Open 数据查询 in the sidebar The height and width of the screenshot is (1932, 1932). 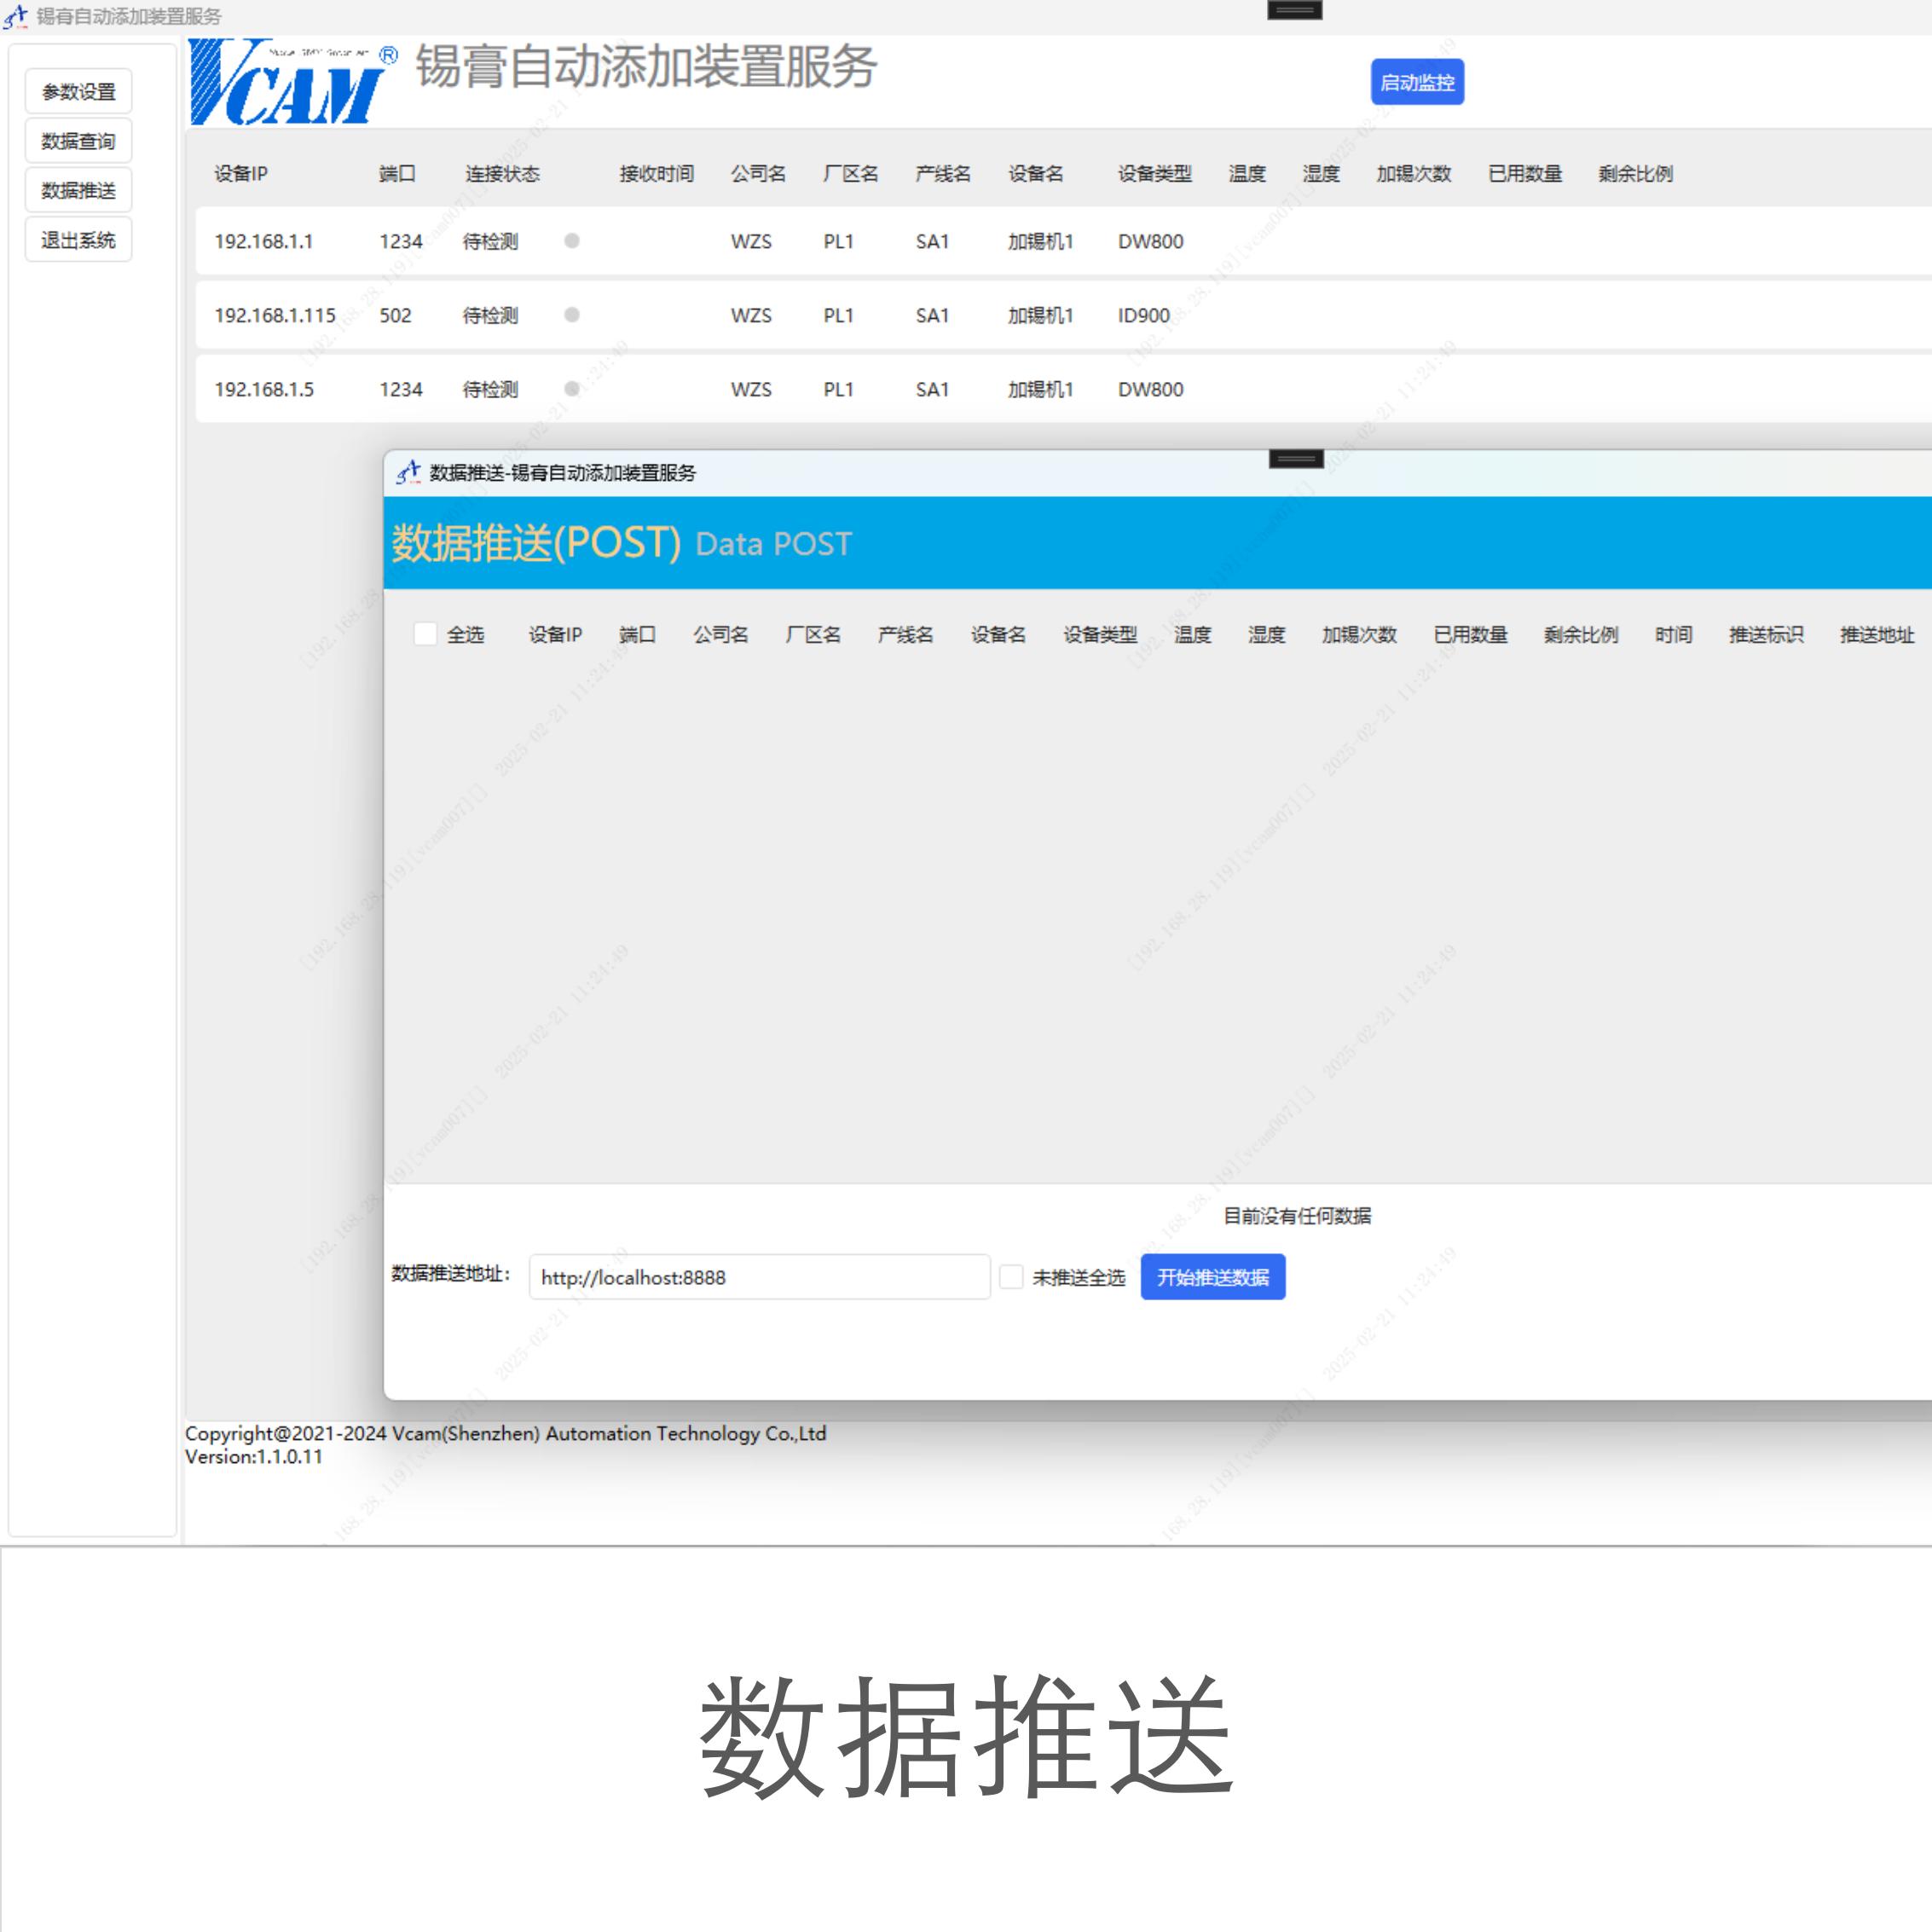coord(79,141)
